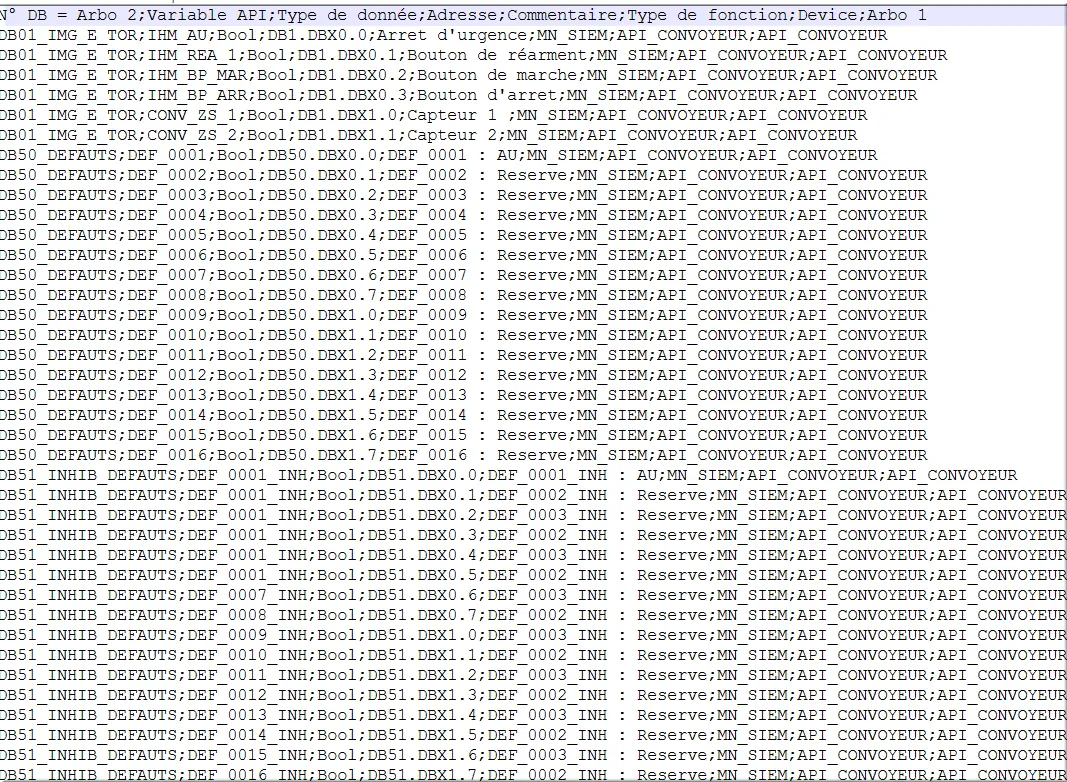Click the comment "DEF_0001 : AU"
The height and width of the screenshot is (782, 1067).
pos(452,155)
